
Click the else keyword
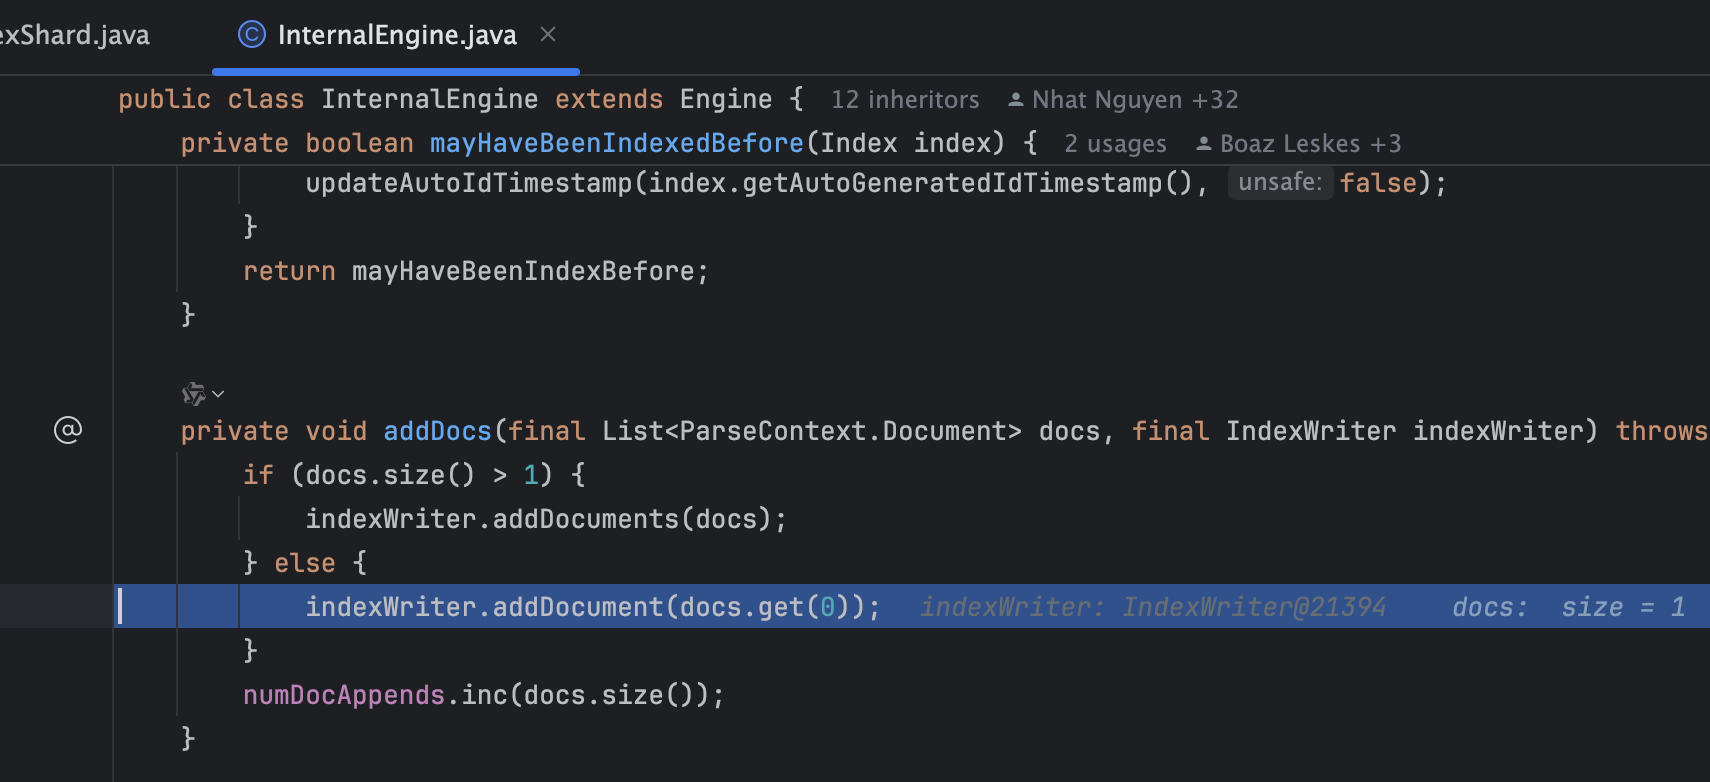[305, 563]
